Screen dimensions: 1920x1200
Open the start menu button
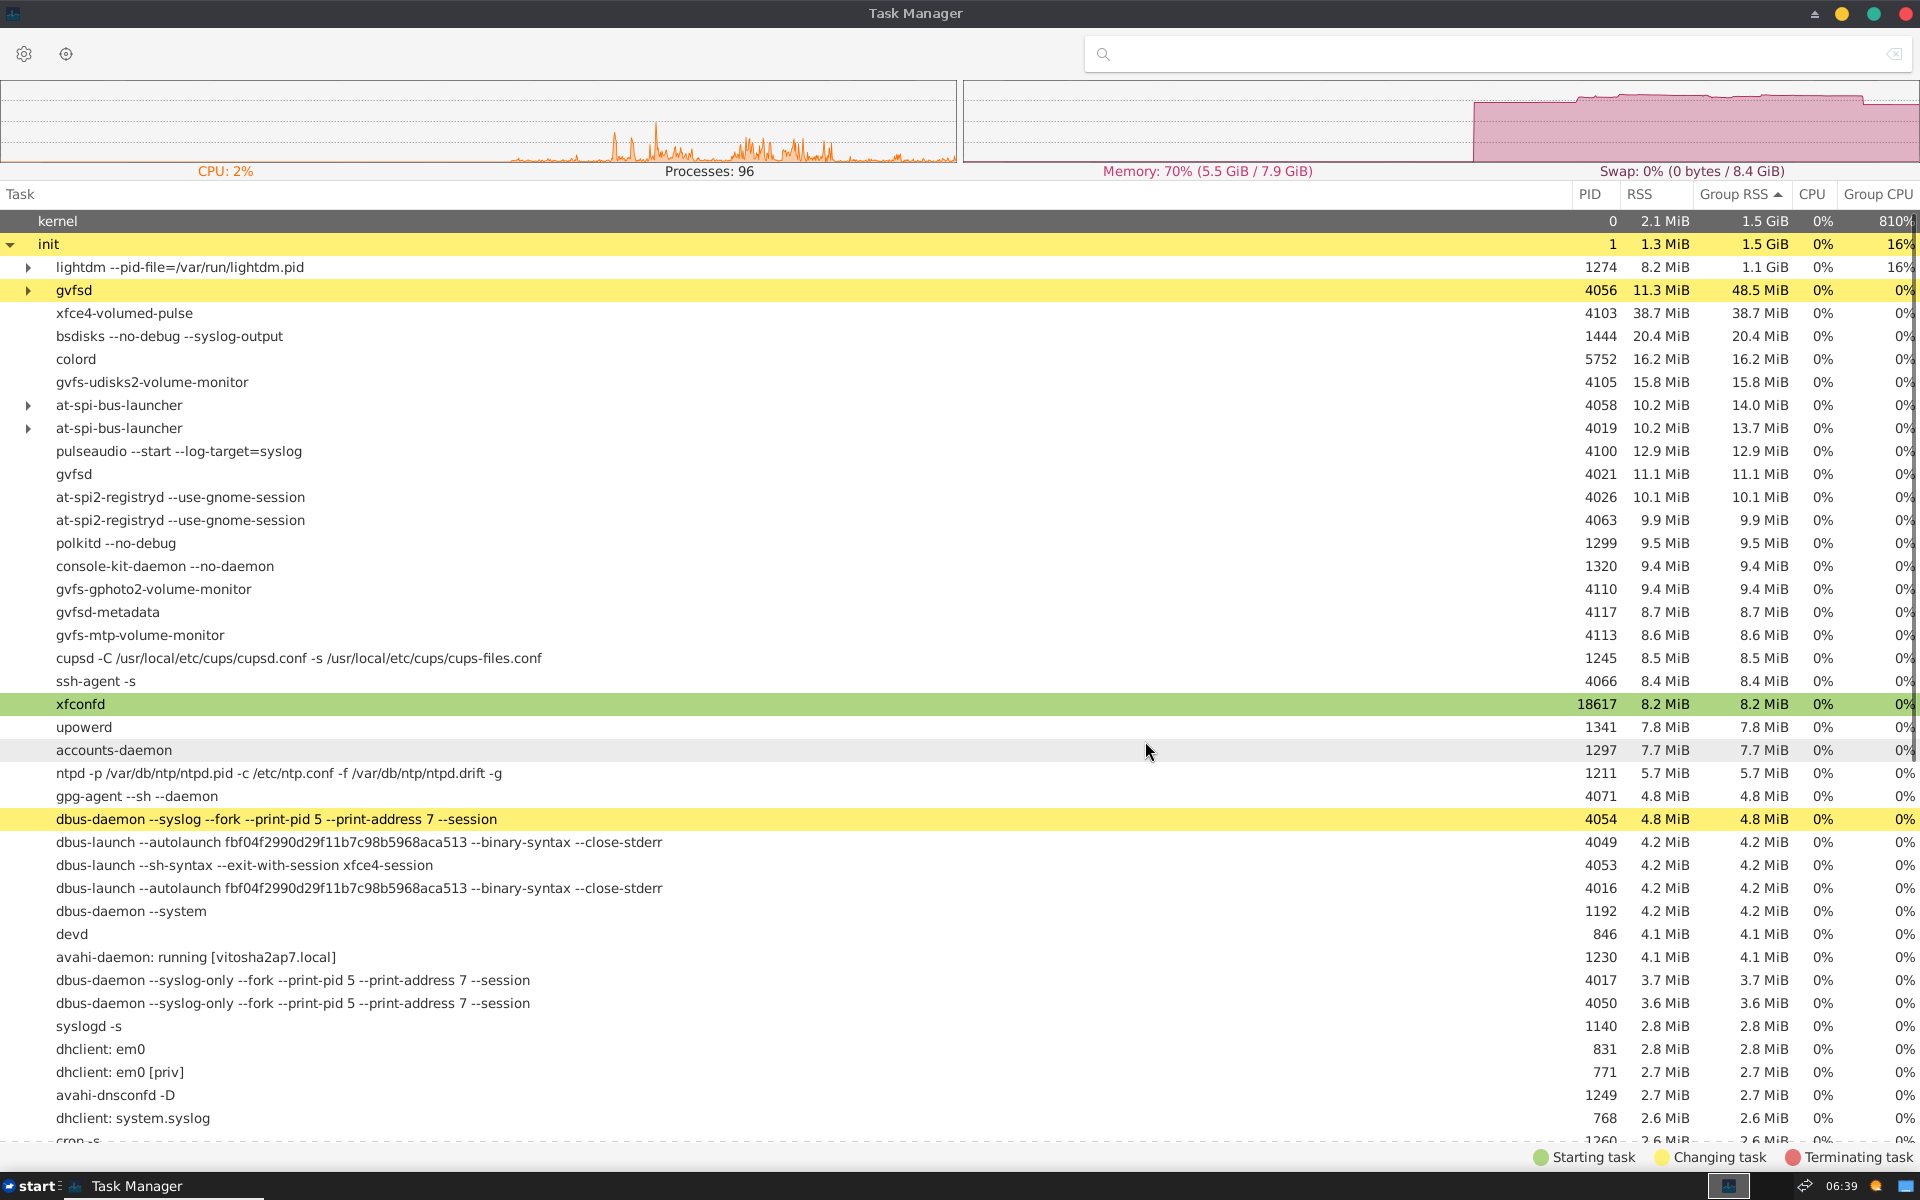tap(30, 1186)
